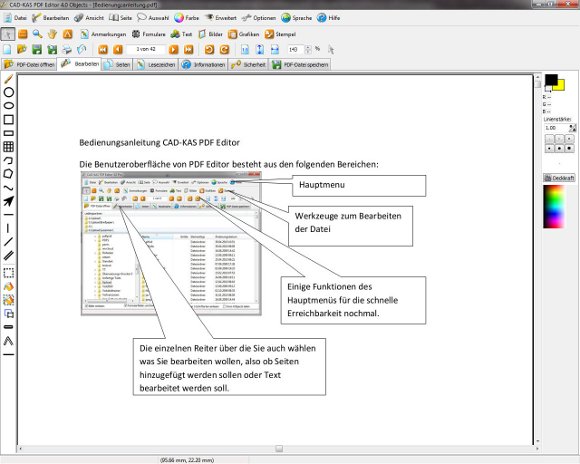Switch to Lesezeichen tab
The height and width of the screenshot is (464, 580).
tap(155, 64)
